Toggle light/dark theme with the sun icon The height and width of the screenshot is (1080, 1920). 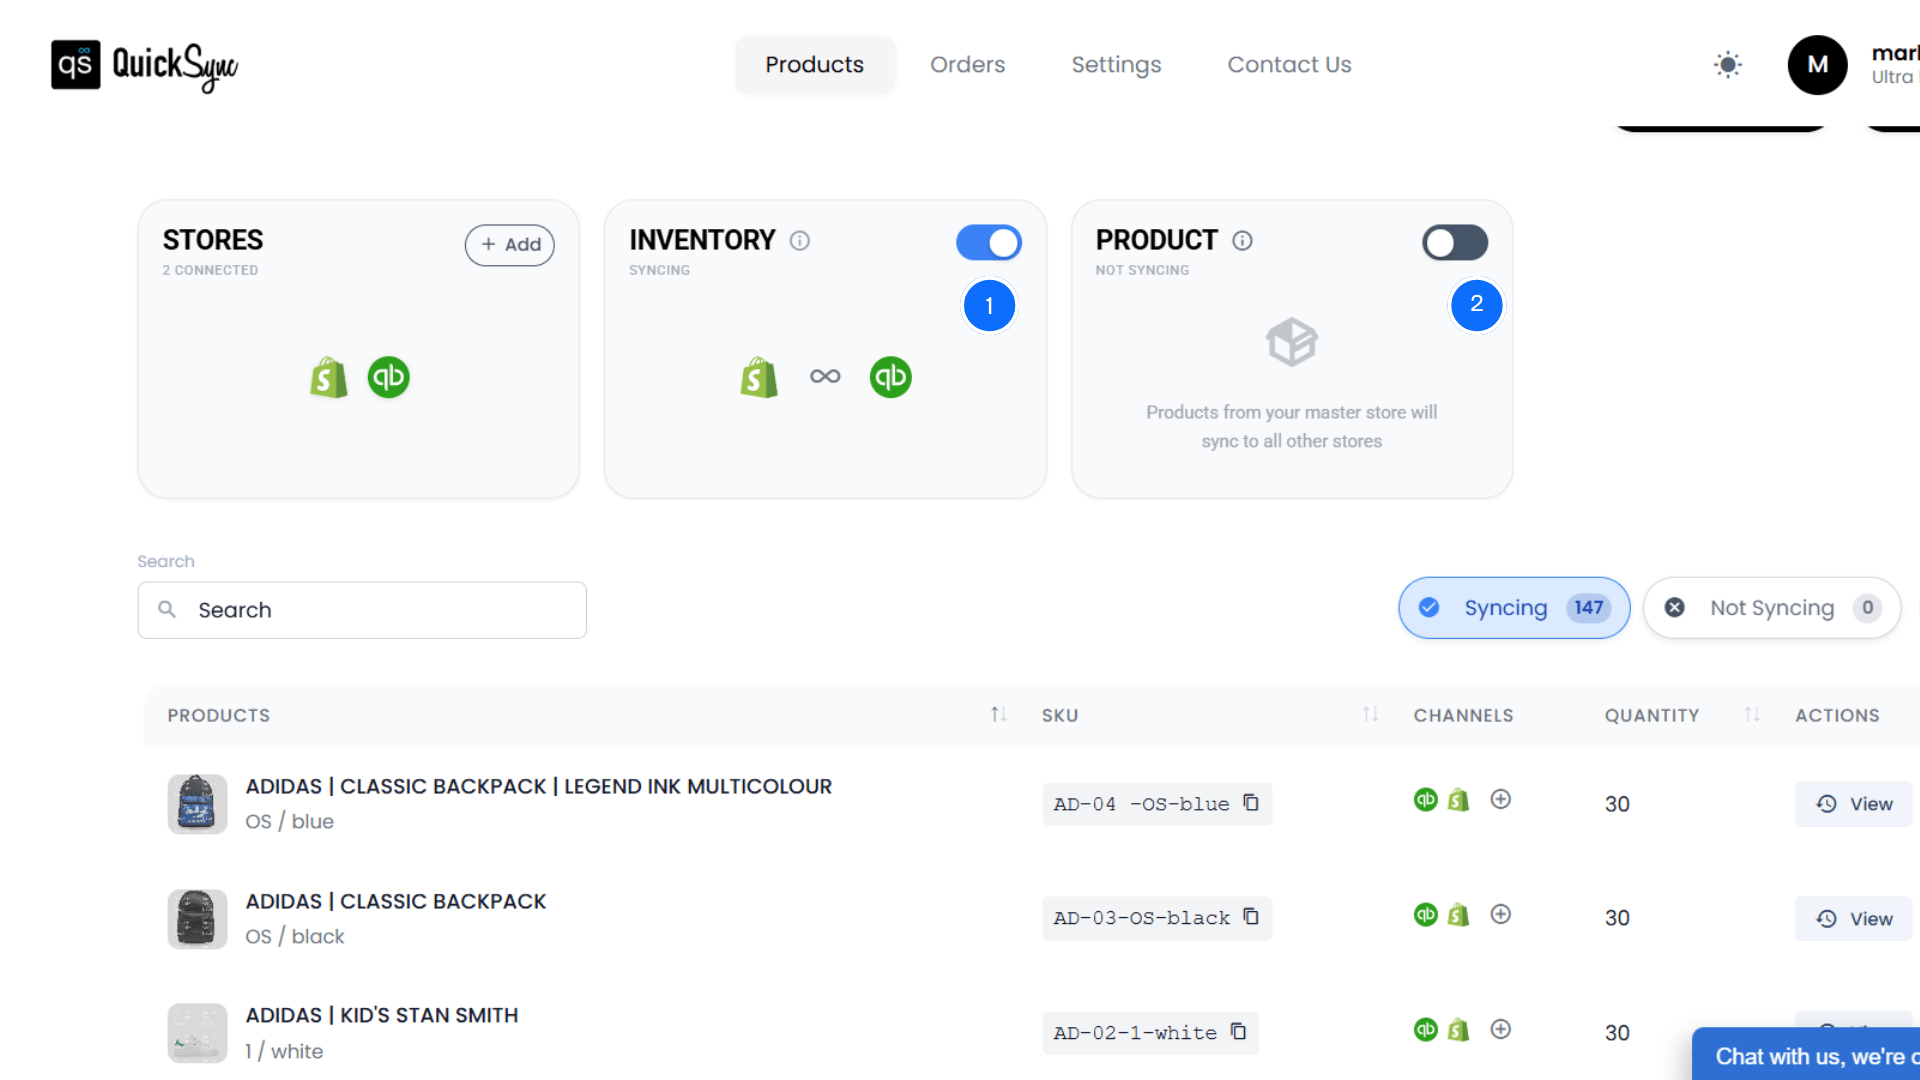tap(1727, 64)
